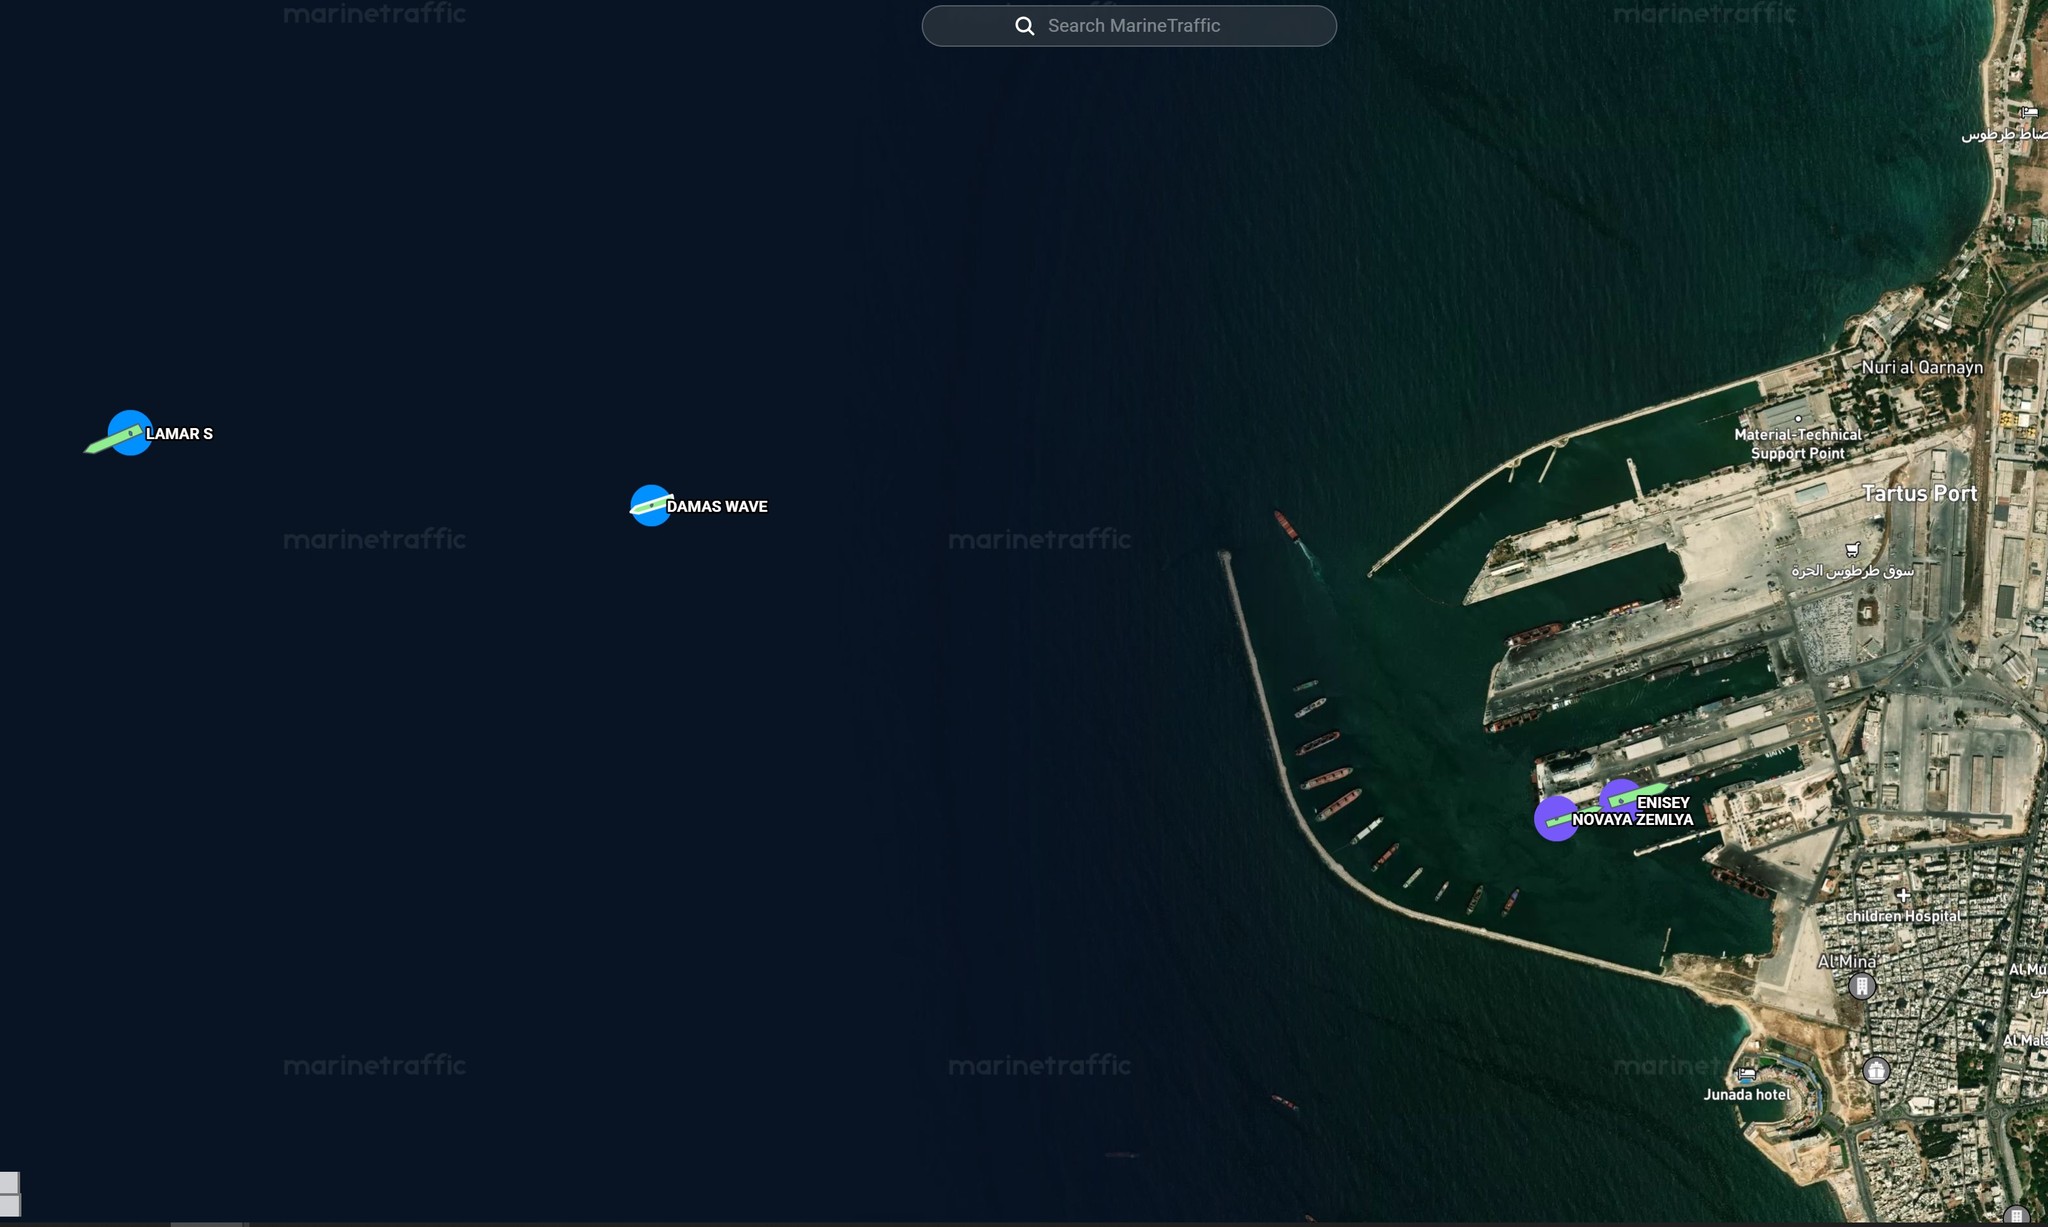
Task: Select the DAMAS WAVE vessel marker
Action: click(x=650, y=506)
